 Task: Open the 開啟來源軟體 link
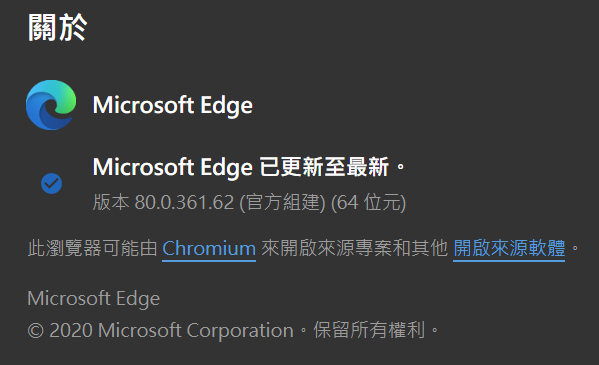[509, 248]
